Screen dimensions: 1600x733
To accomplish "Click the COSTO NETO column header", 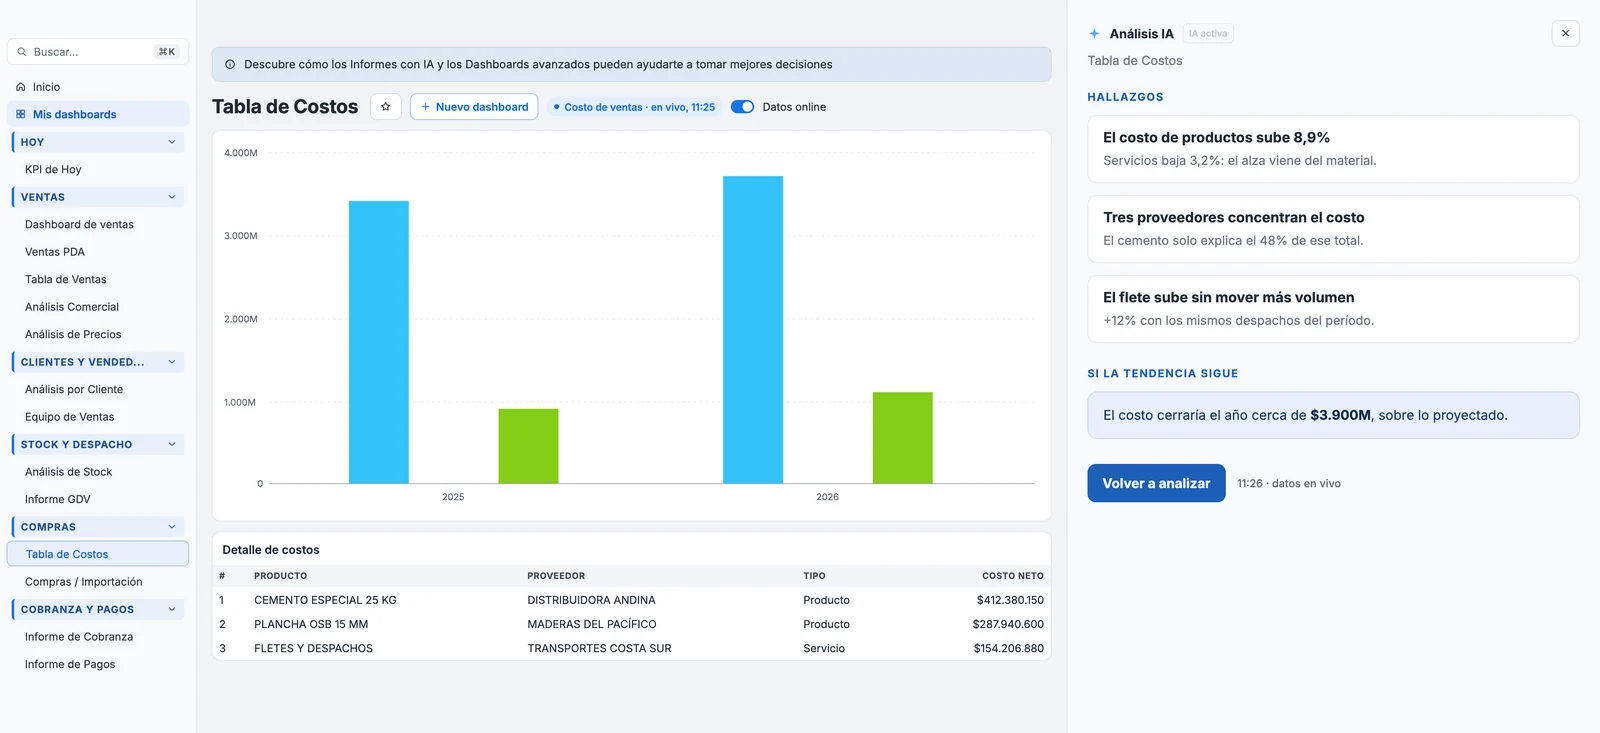I will pos(1012,576).
